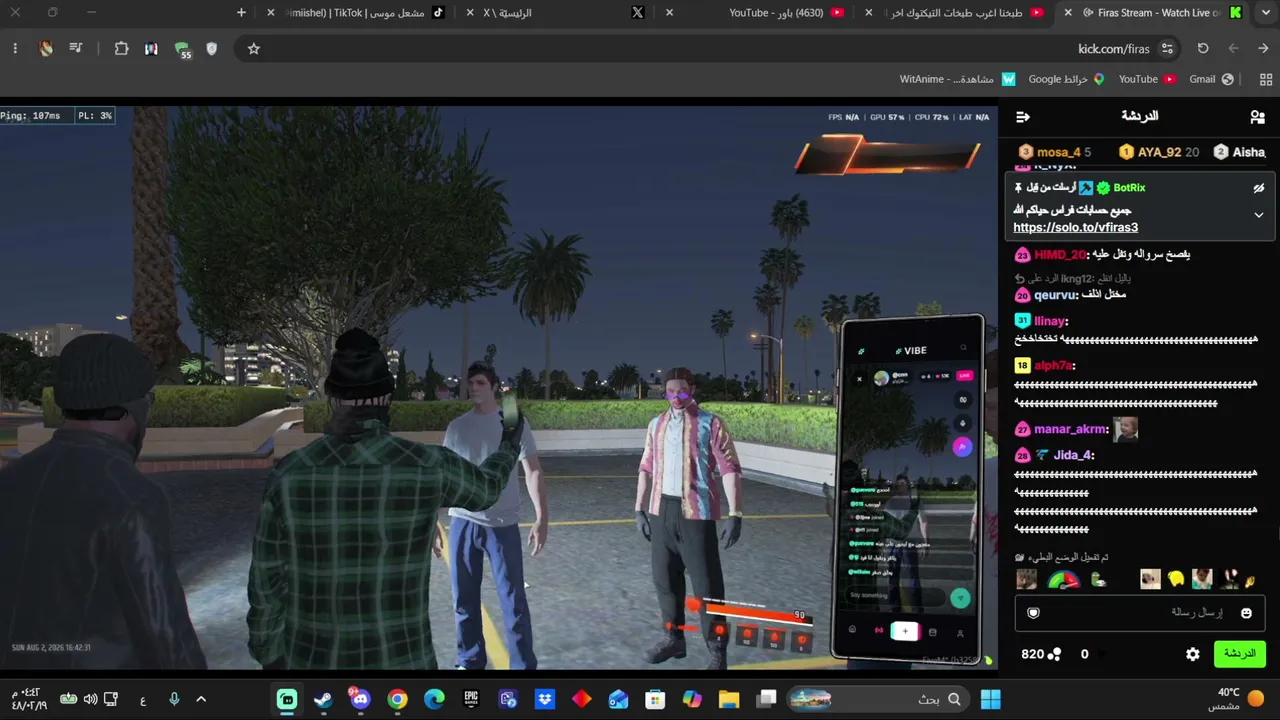1280x720 pixels.
Task: Open the bookmarks grid apps icon
Action: click(1266, 79)
